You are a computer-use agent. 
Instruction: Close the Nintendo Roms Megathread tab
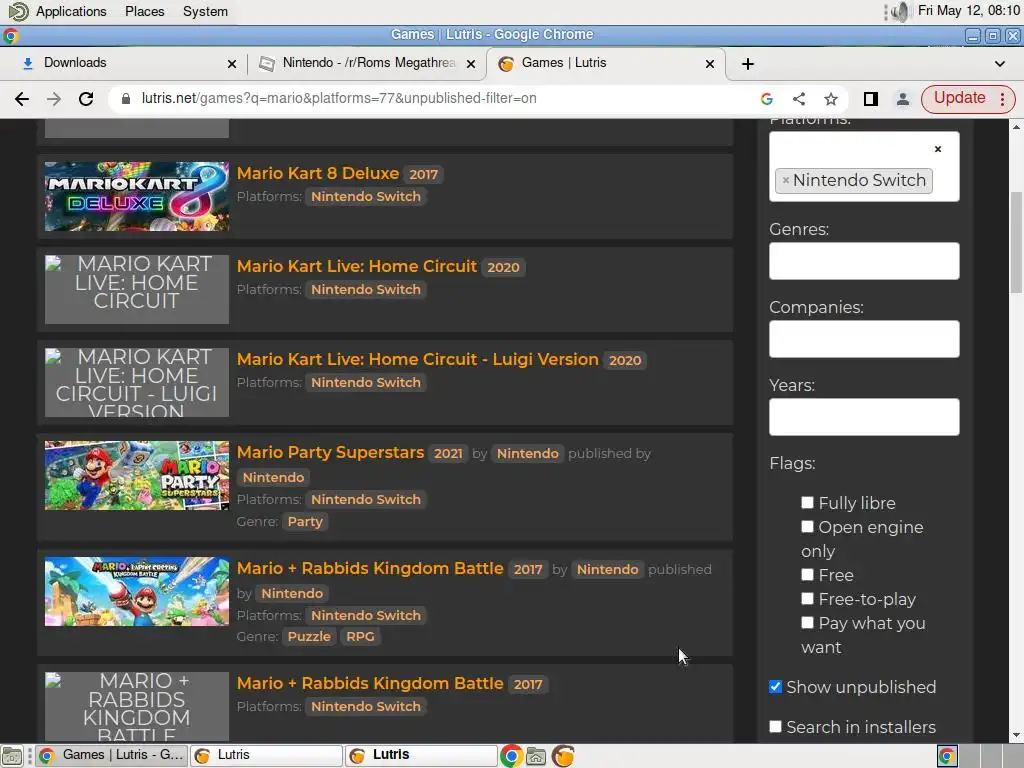471,64
